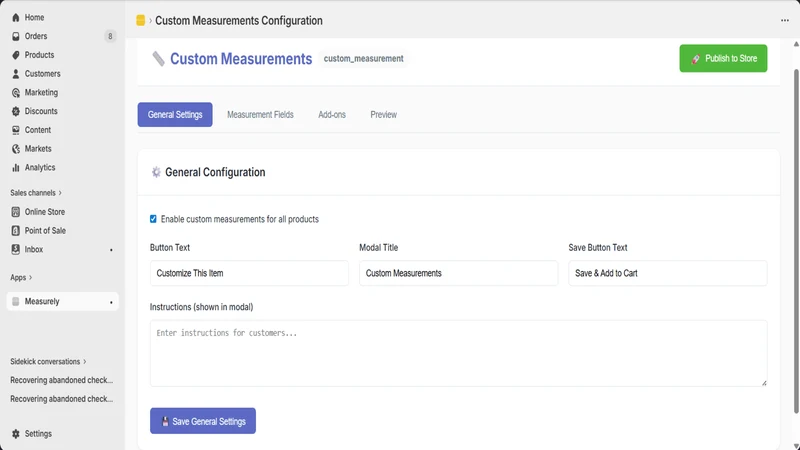Click the Analytics bar chart icon

pos(16,167)
